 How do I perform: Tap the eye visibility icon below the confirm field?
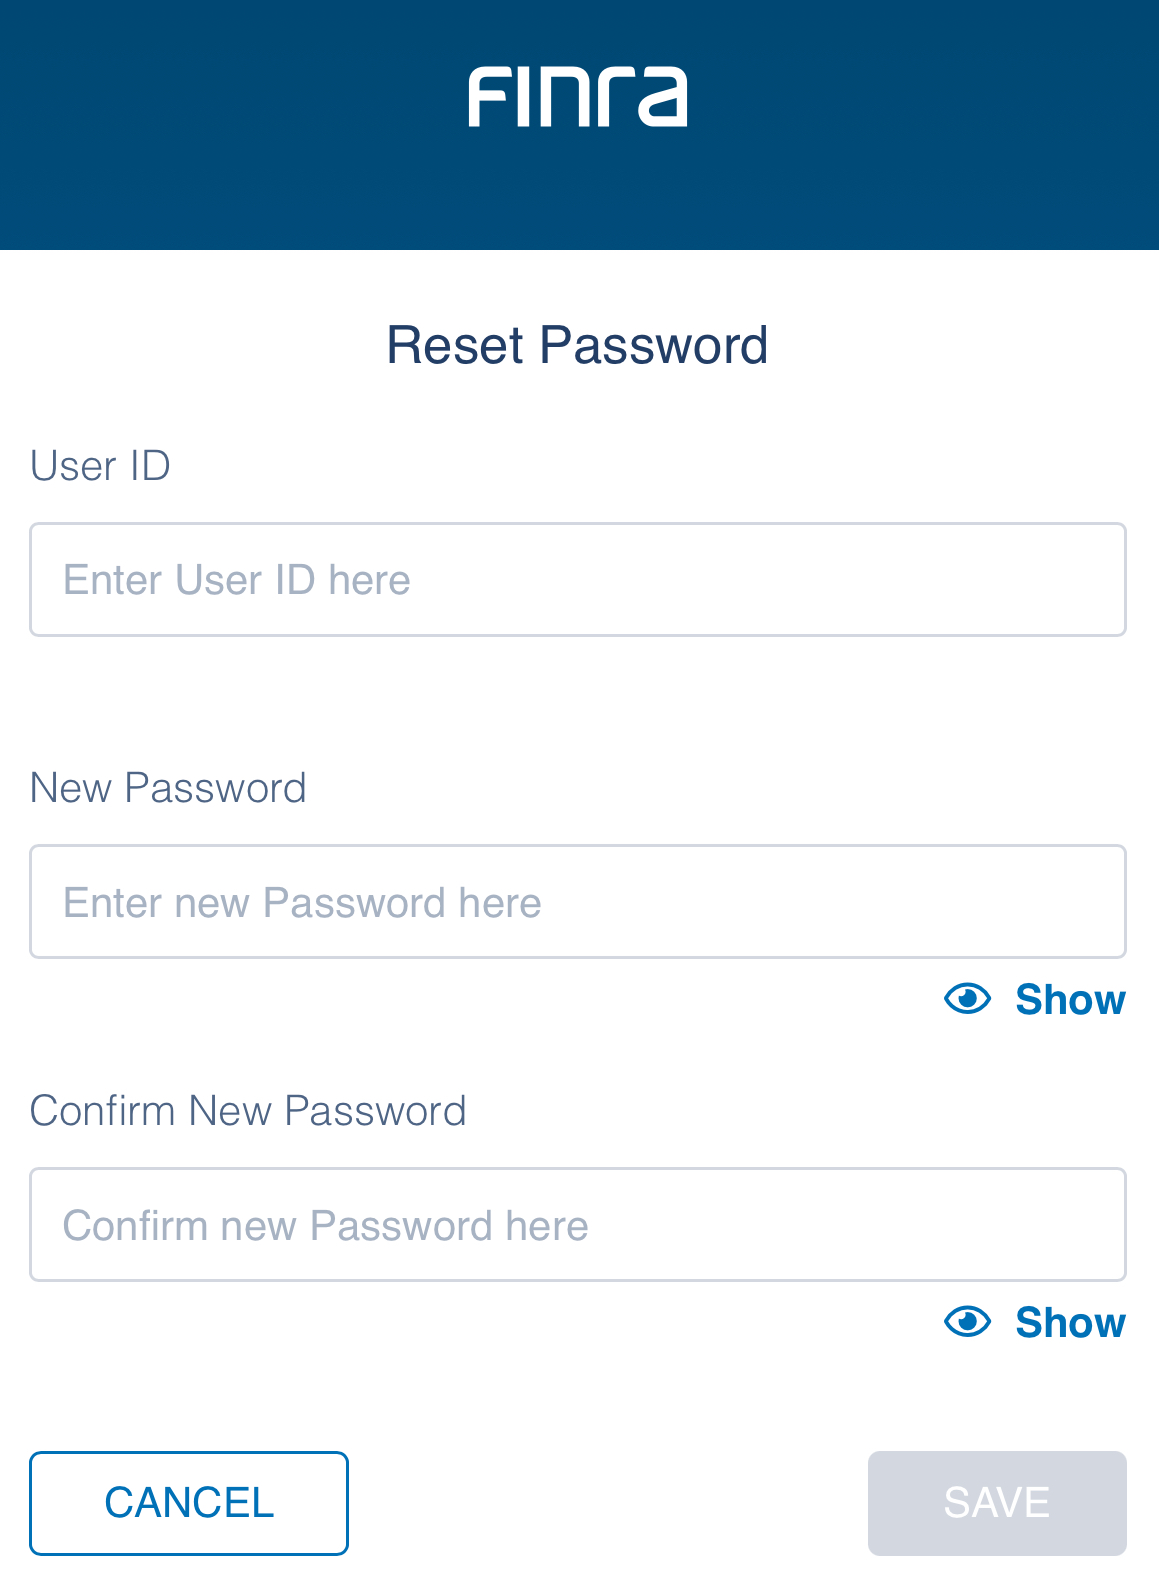[966, 1321]
